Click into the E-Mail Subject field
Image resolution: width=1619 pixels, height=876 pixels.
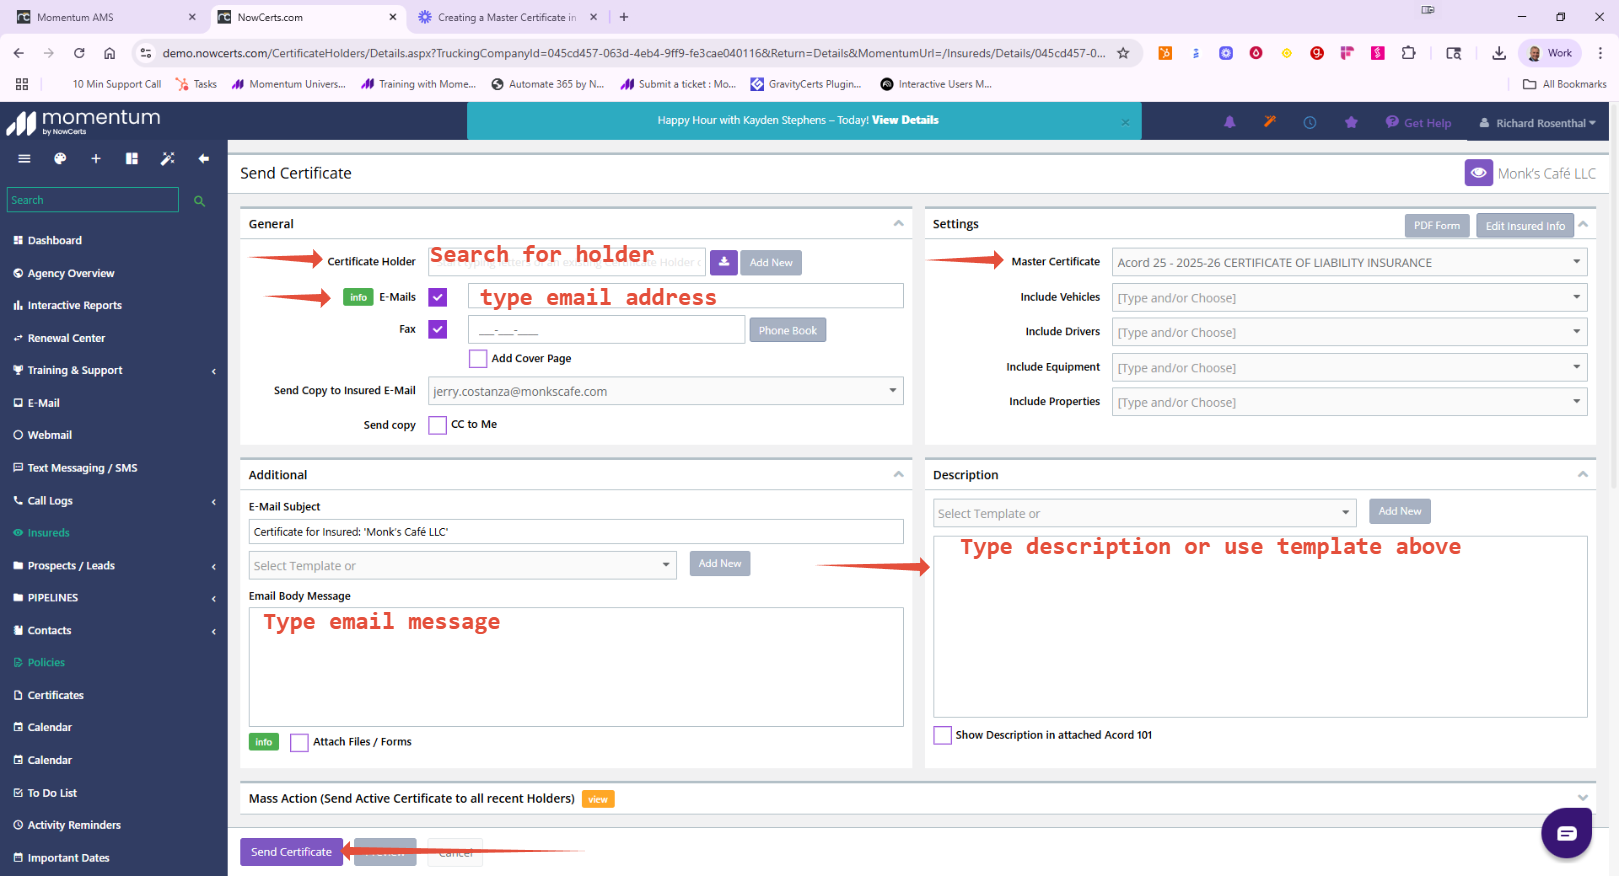(576, 531)
